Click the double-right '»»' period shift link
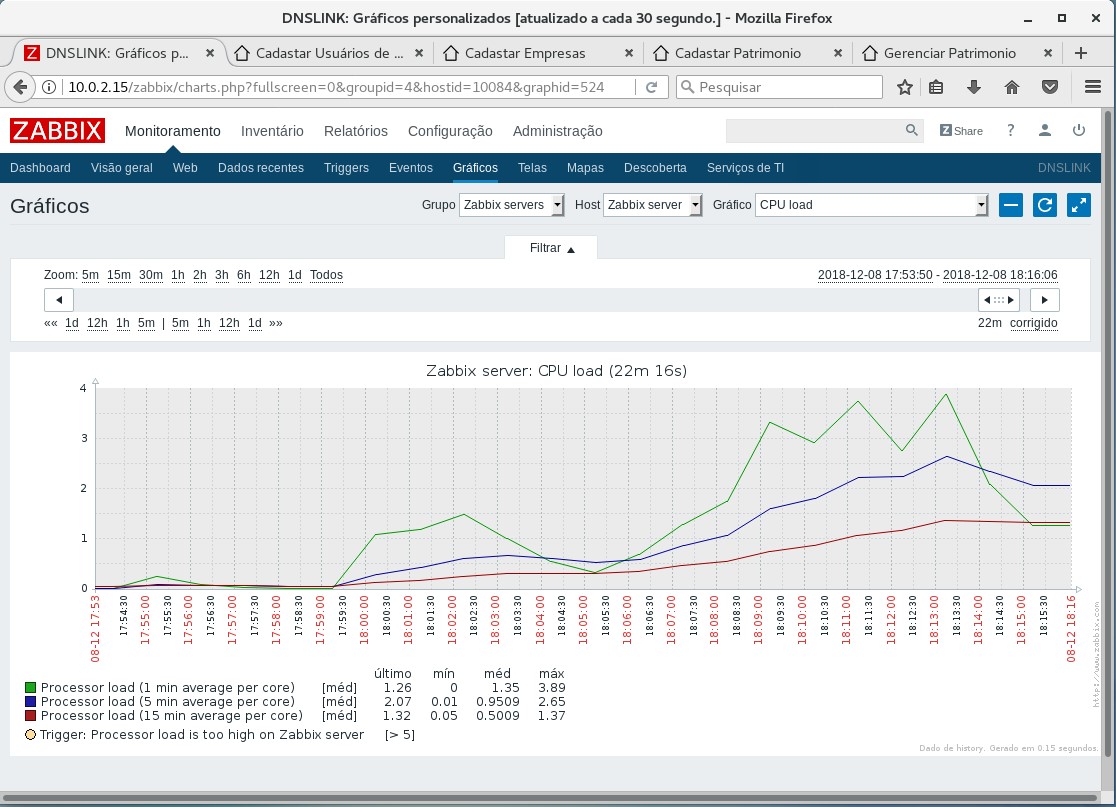This screenshot has height=807, width=1116. pos(276,323)
